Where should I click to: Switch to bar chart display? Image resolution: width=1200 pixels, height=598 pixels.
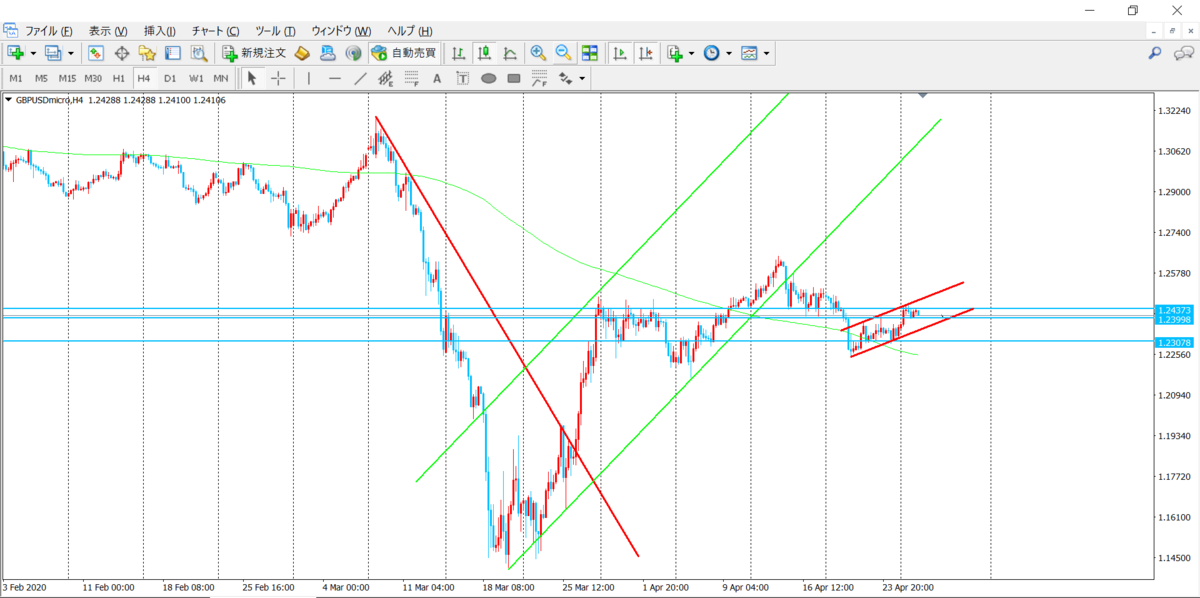(458, 53)
